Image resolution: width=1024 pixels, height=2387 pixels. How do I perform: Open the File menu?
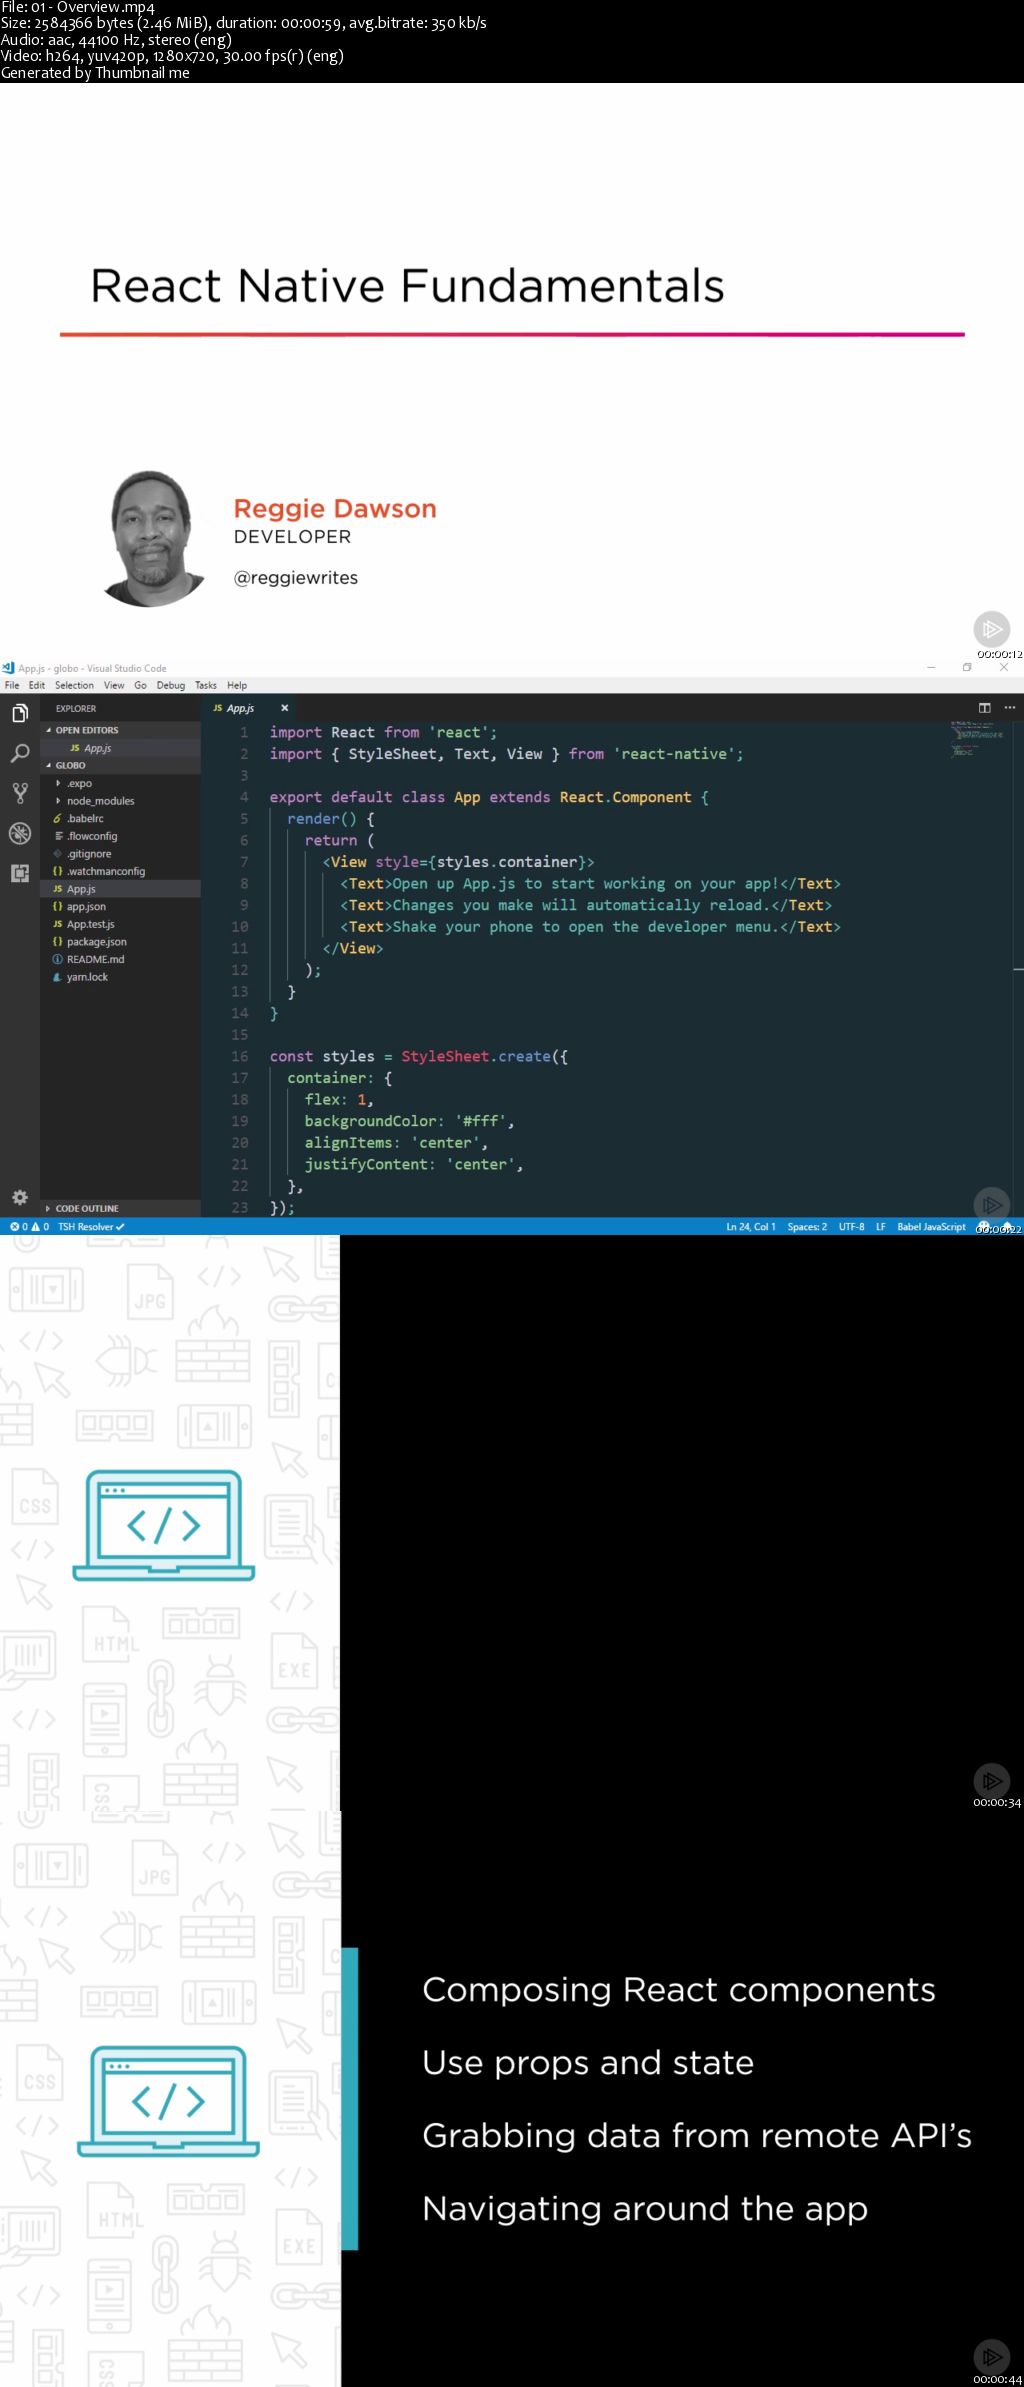pos(12,685)
